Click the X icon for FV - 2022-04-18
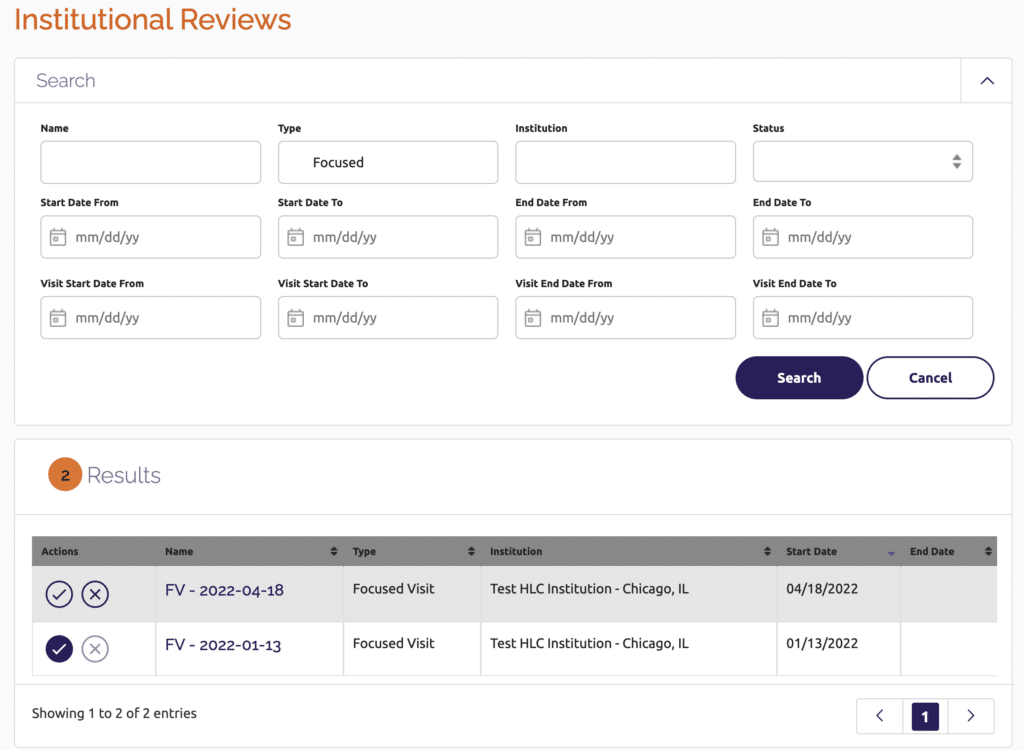Viewport: 1024px width, 750px height. (95, 595)
